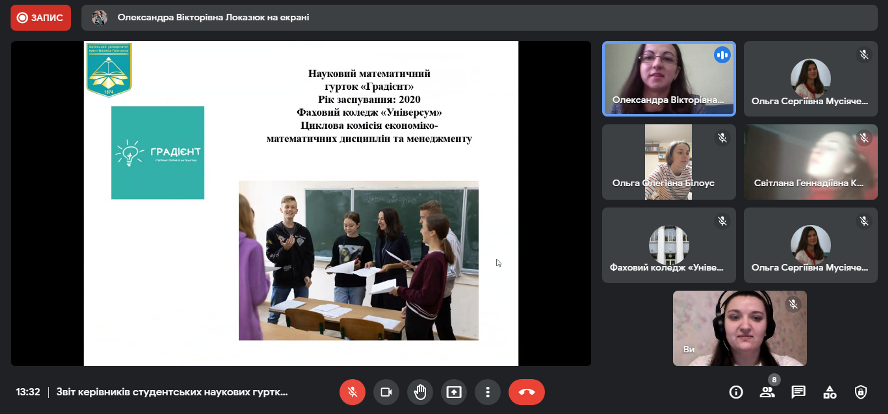The width and height of the screenshot is (888, 414).
Task: Raise your hand in the meeting
Action: pos(420,392)
